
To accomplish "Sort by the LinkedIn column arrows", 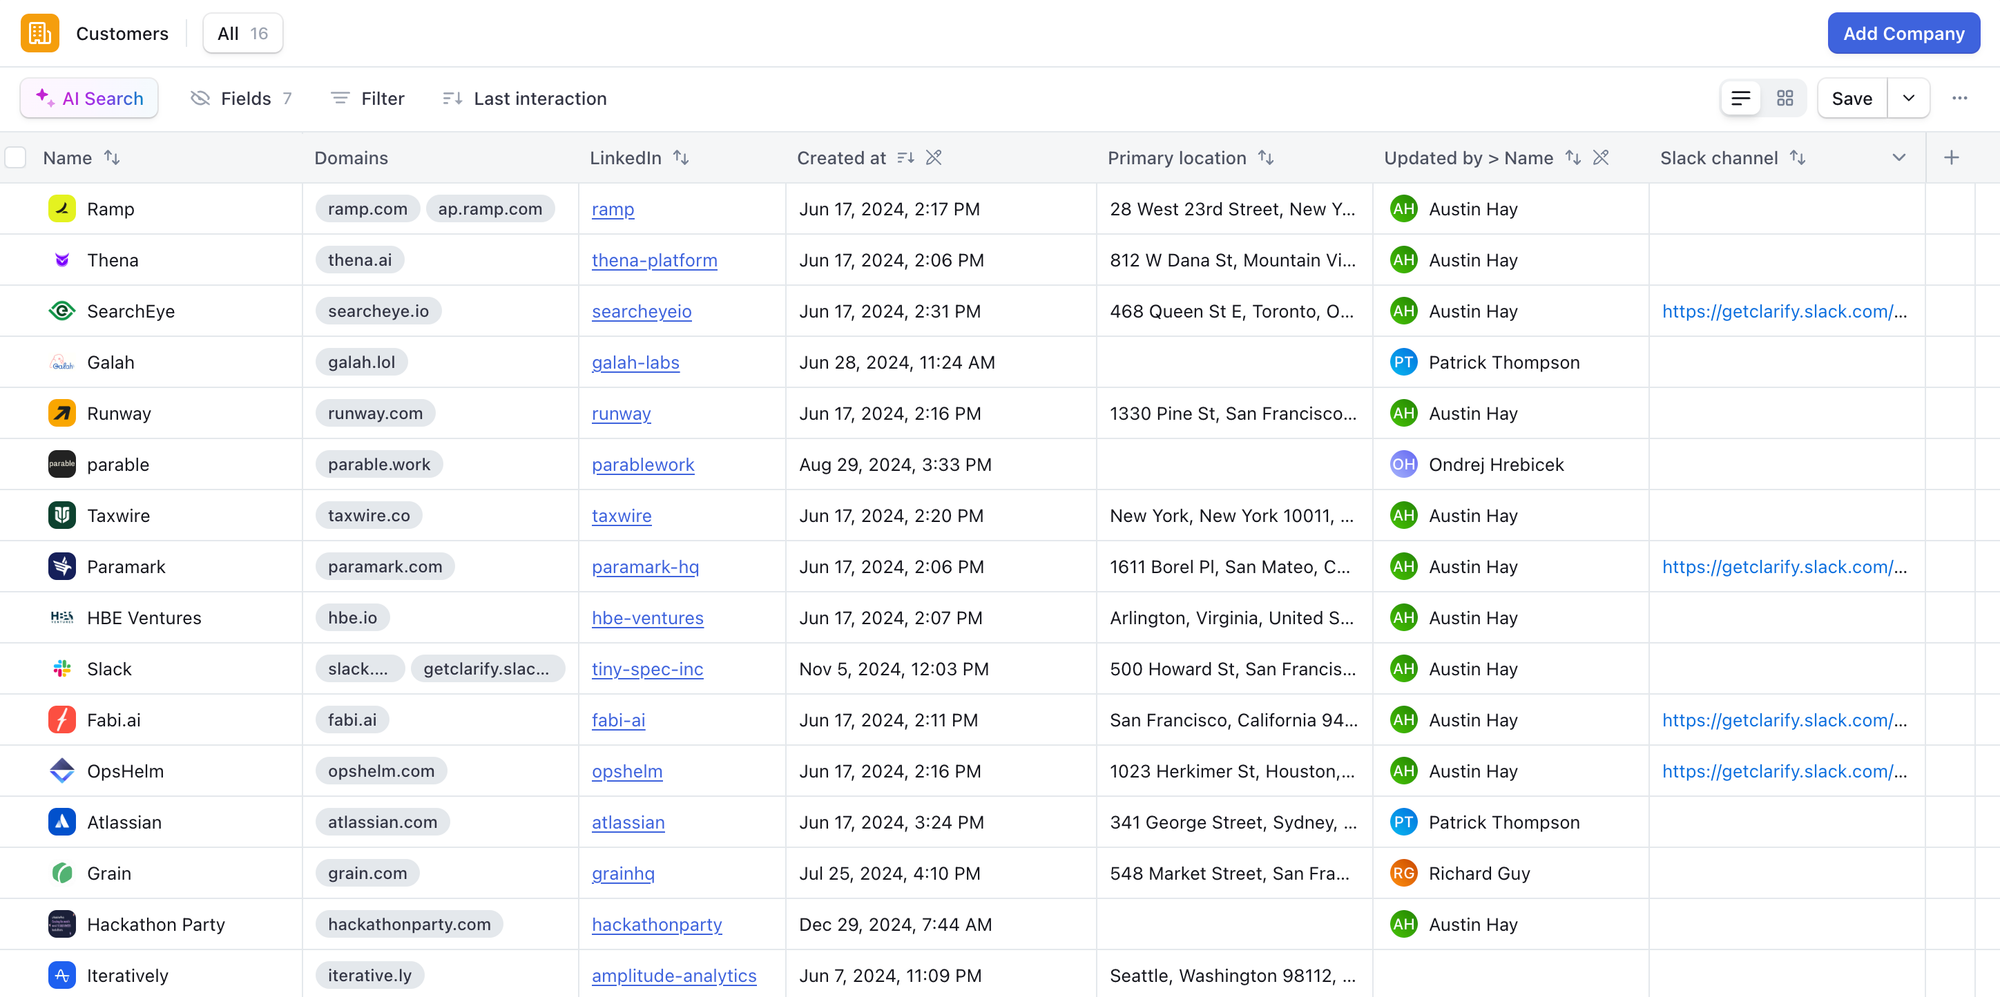I will point(681,158).
